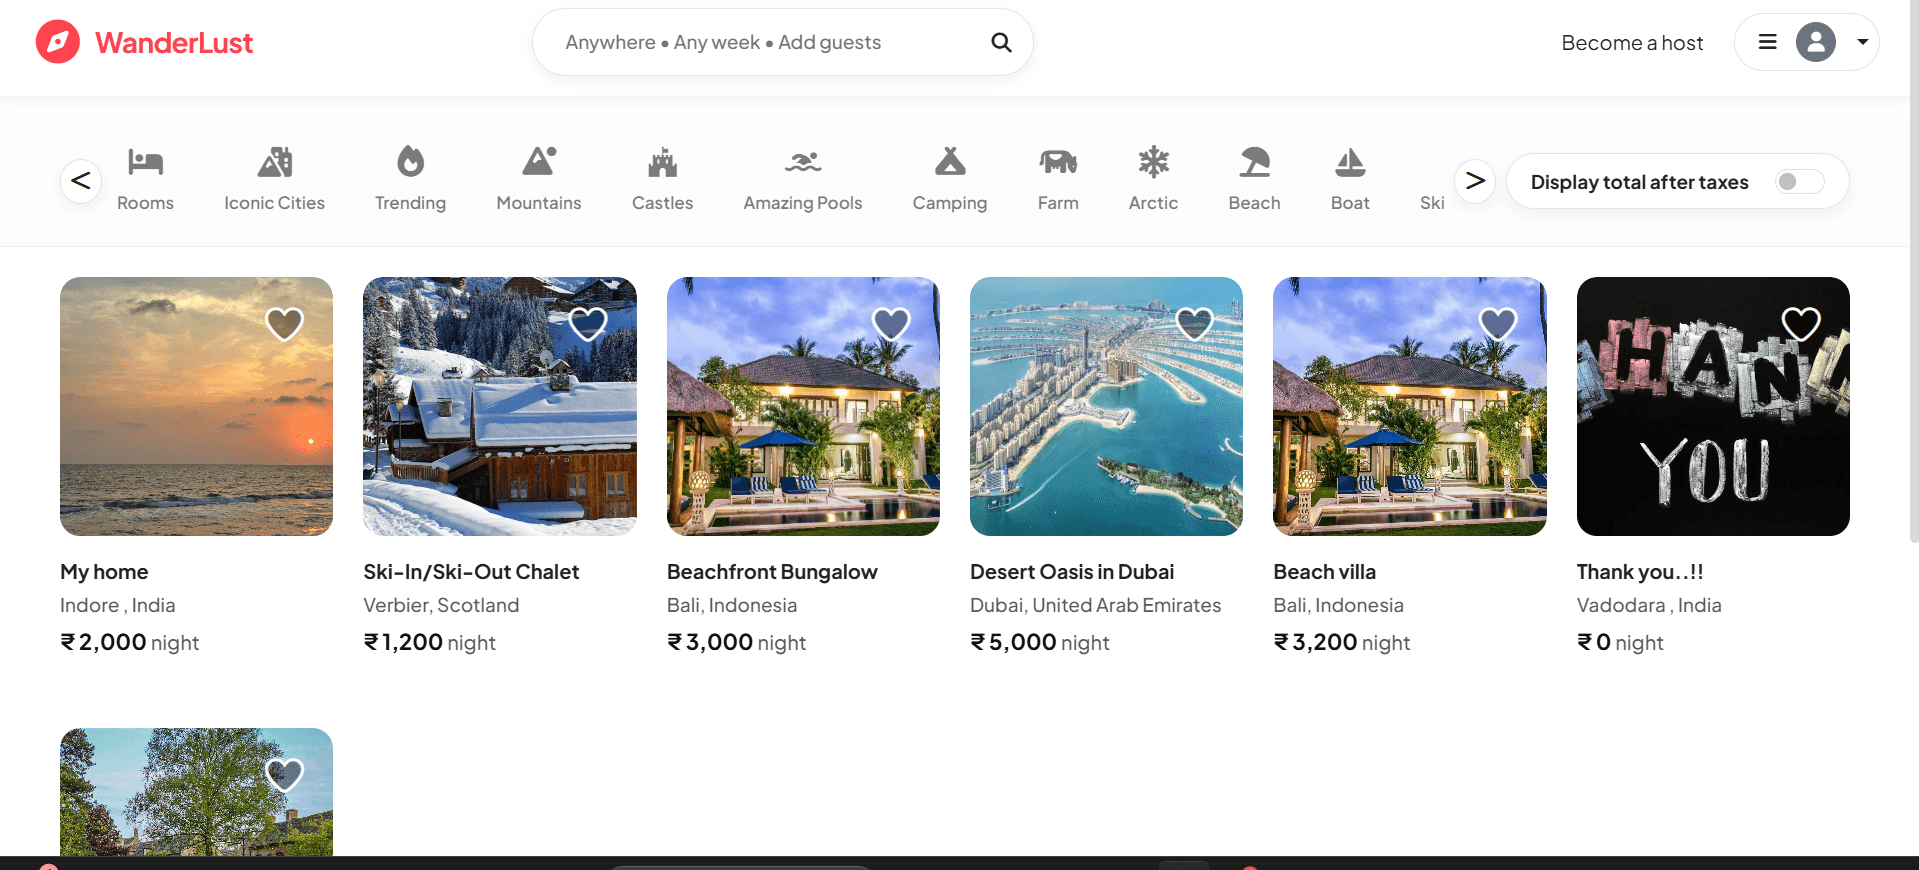The width and height of the screenshot is (1919, 870).
Task: Click the search magnifier icon
Action: pos(1001,42)
